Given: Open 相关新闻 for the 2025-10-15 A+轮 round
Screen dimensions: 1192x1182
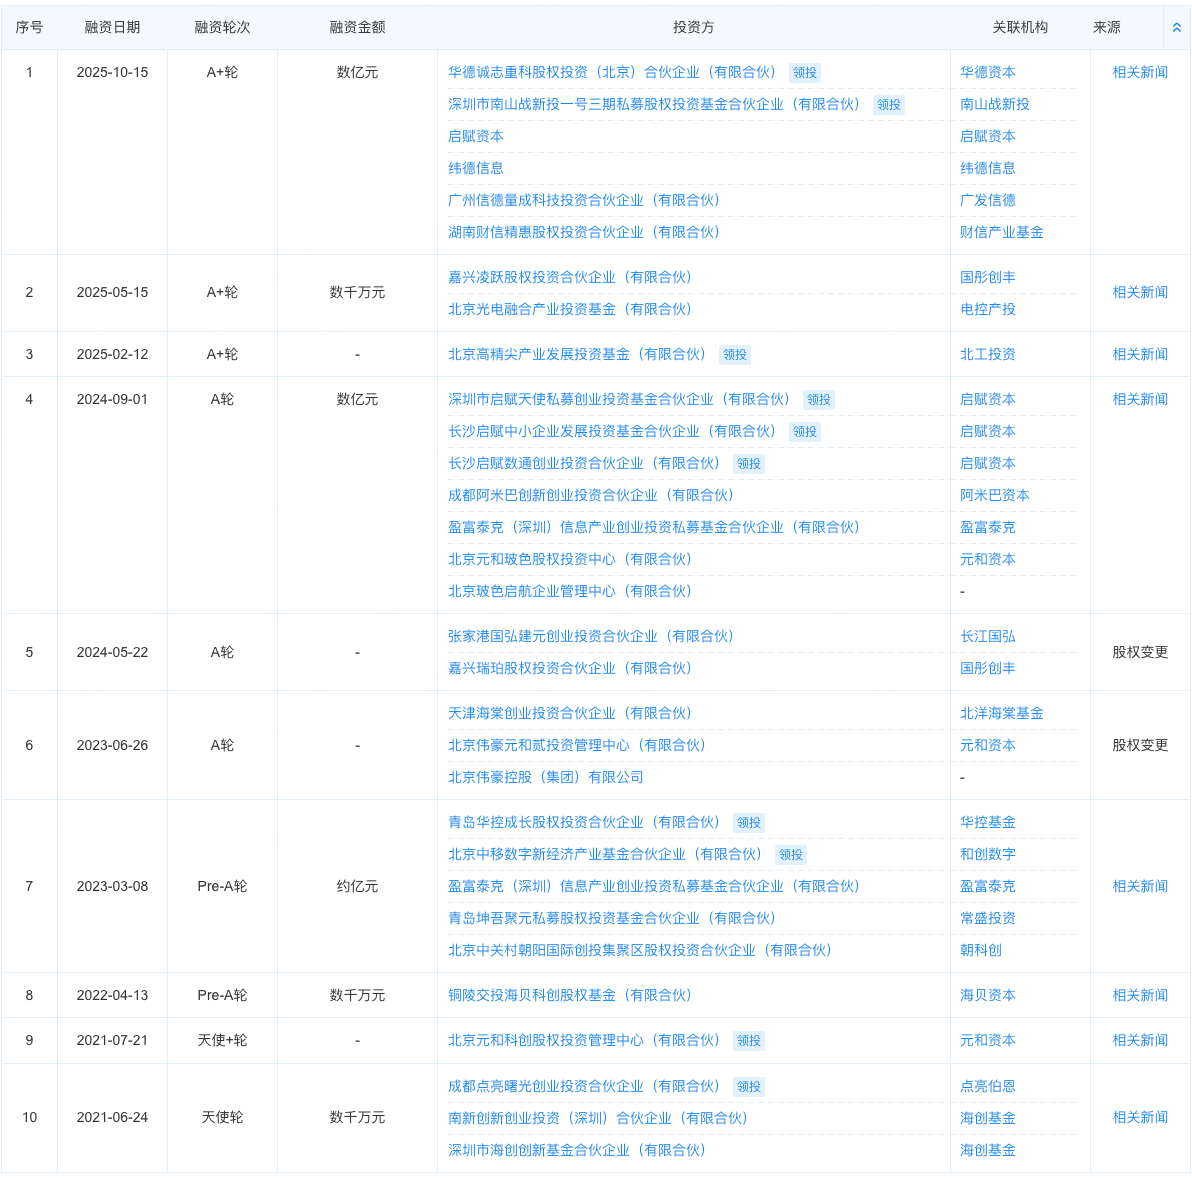Looking at the screenshot, I should coord(1138,72).
